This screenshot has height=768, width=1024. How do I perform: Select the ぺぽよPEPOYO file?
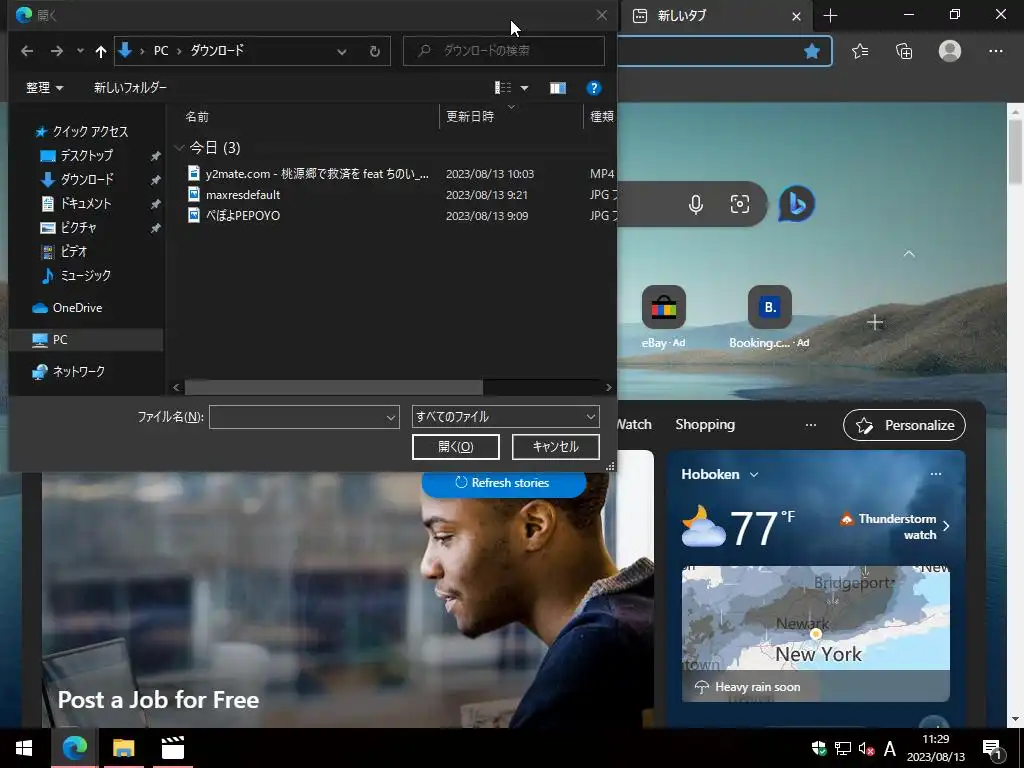(243, 216)
